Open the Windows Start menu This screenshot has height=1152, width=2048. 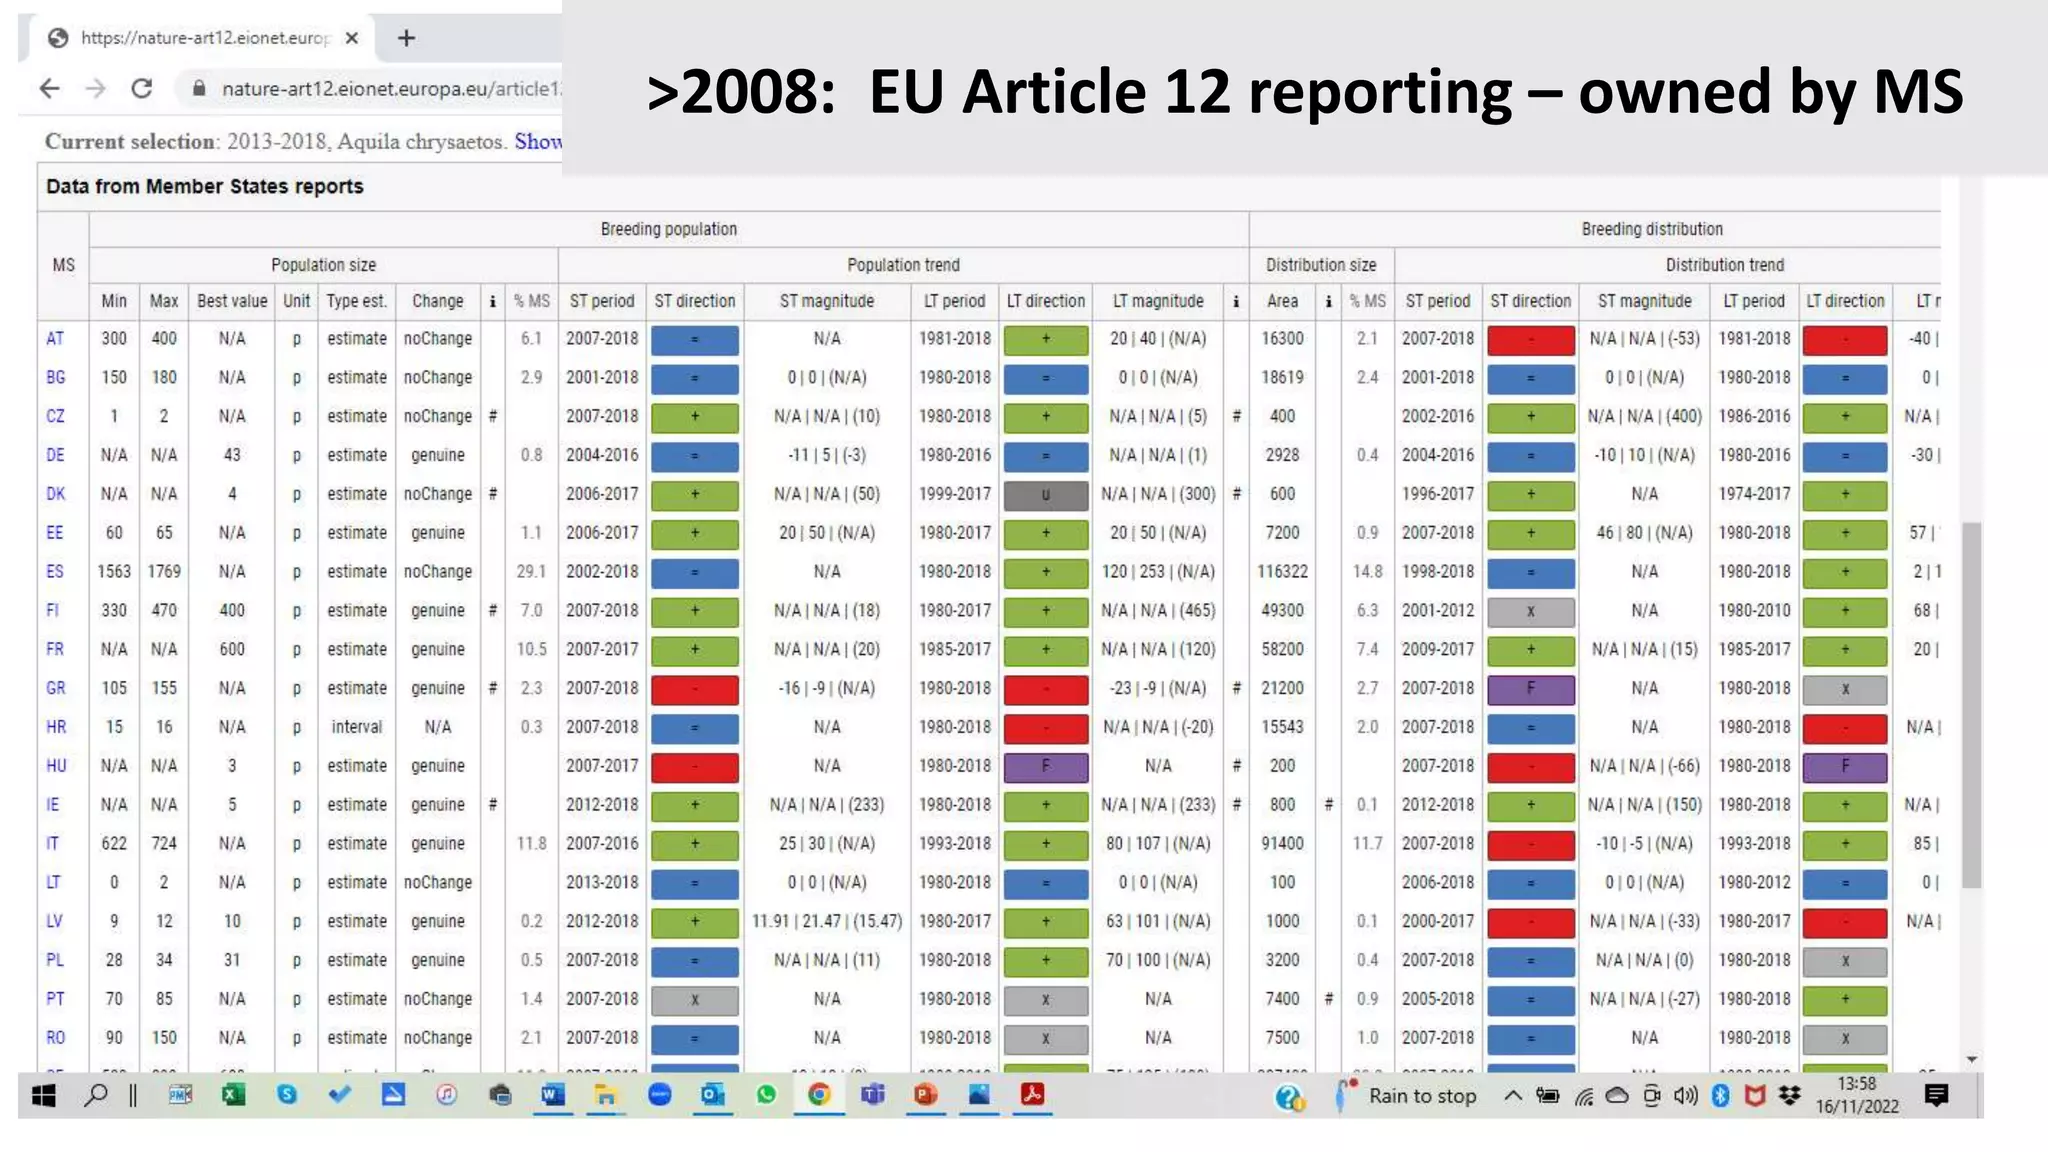(x=43, y=1096)
